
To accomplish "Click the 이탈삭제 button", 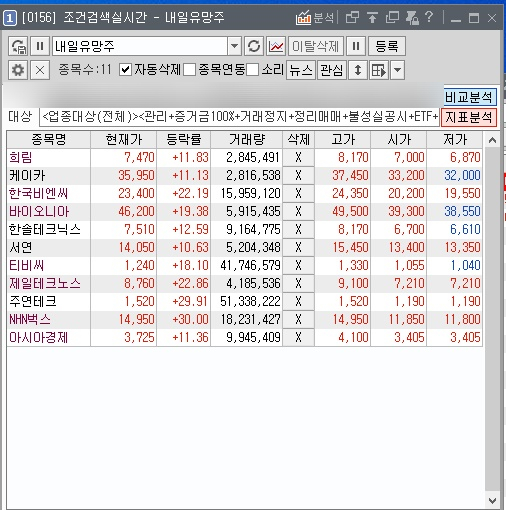I will tap(316, 46).
